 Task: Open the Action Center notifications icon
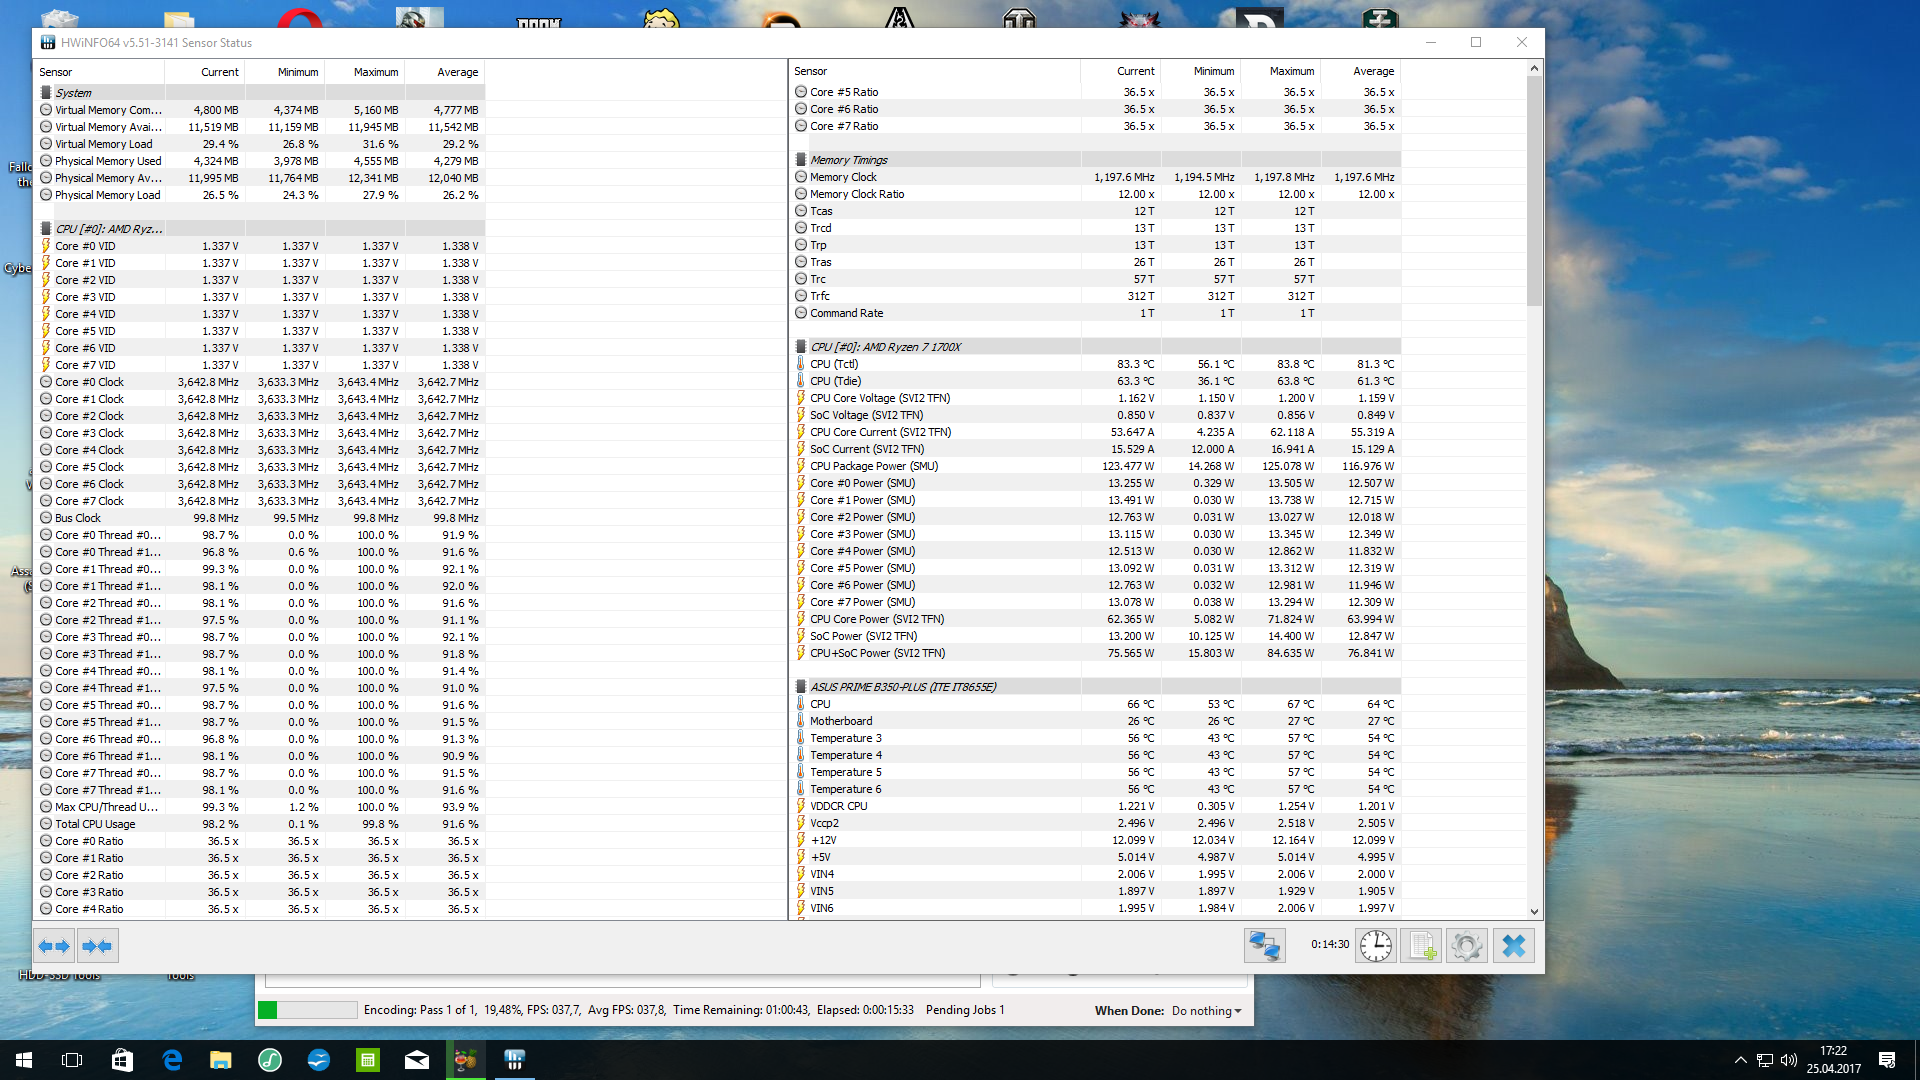click(x=1887, y=1060)
